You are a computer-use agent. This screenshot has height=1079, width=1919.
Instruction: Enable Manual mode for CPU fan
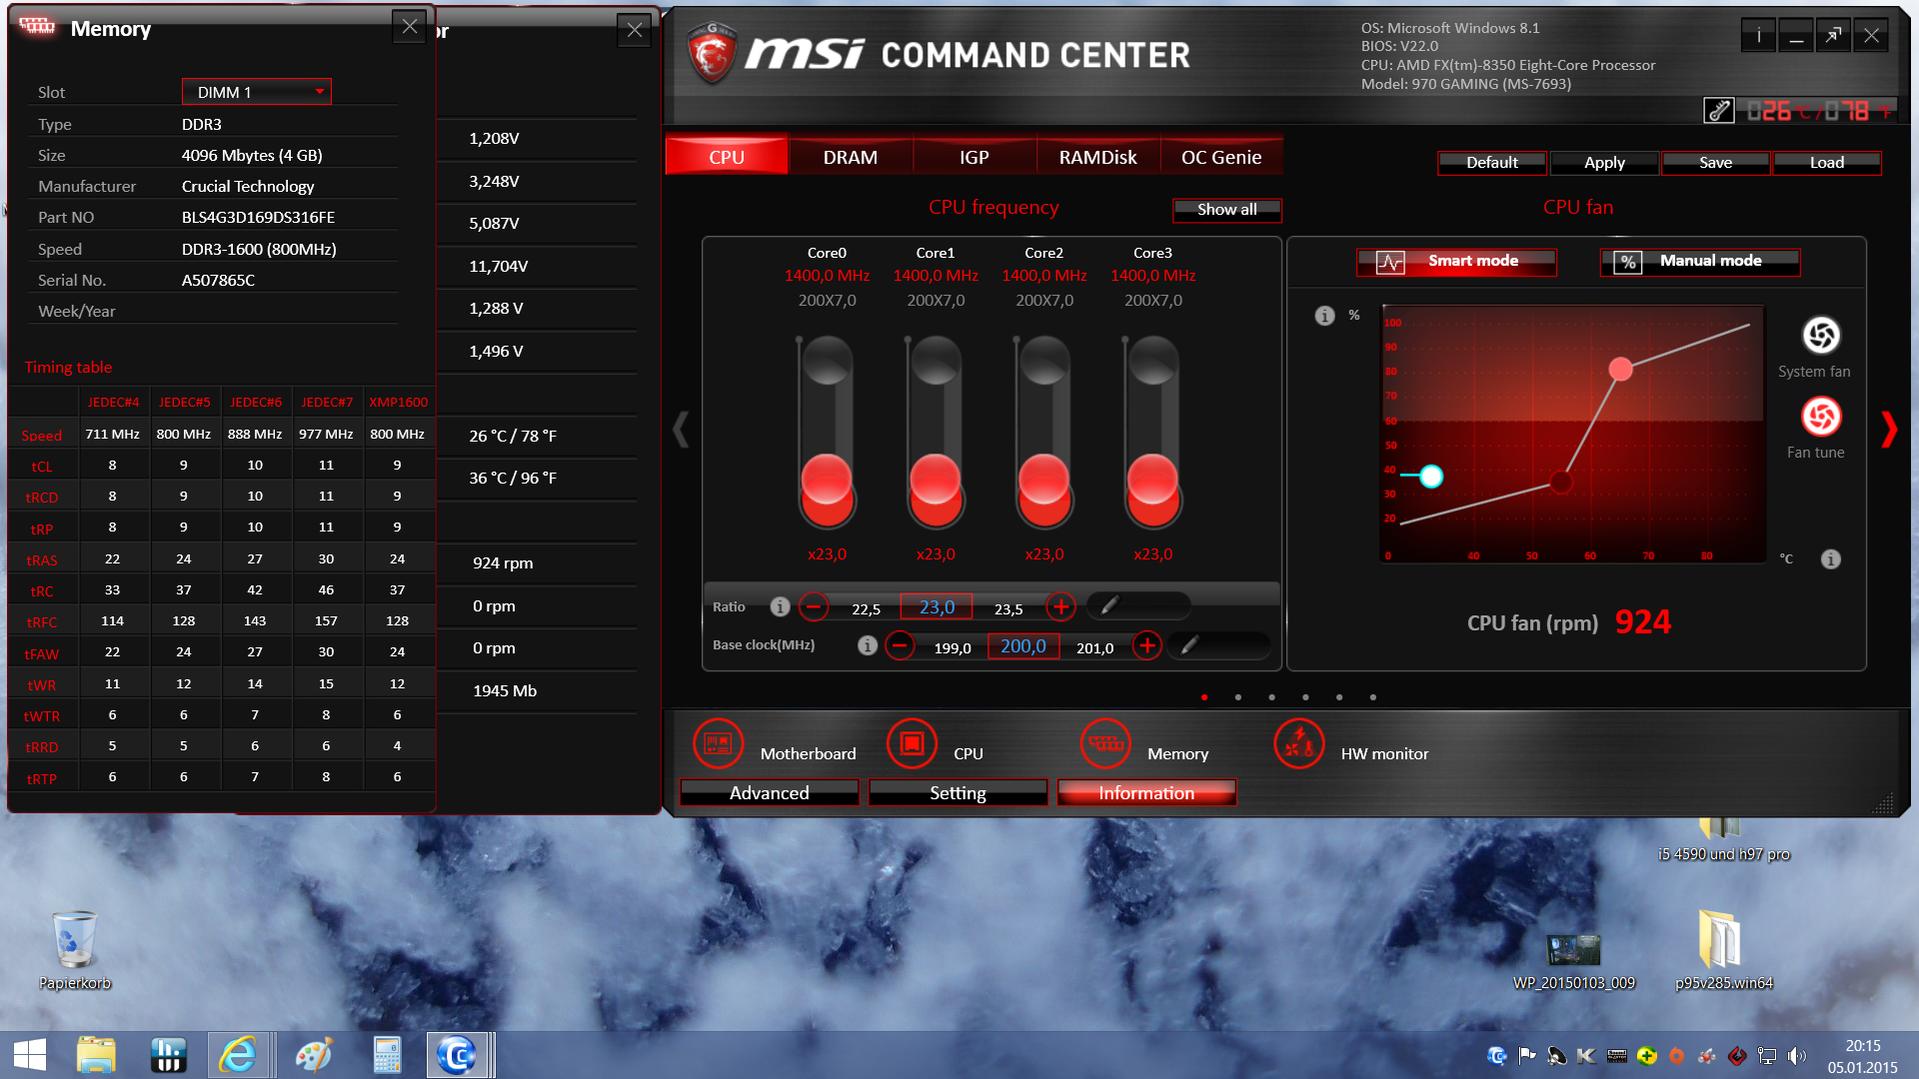pyautogui.click(x=1700, y=262)
